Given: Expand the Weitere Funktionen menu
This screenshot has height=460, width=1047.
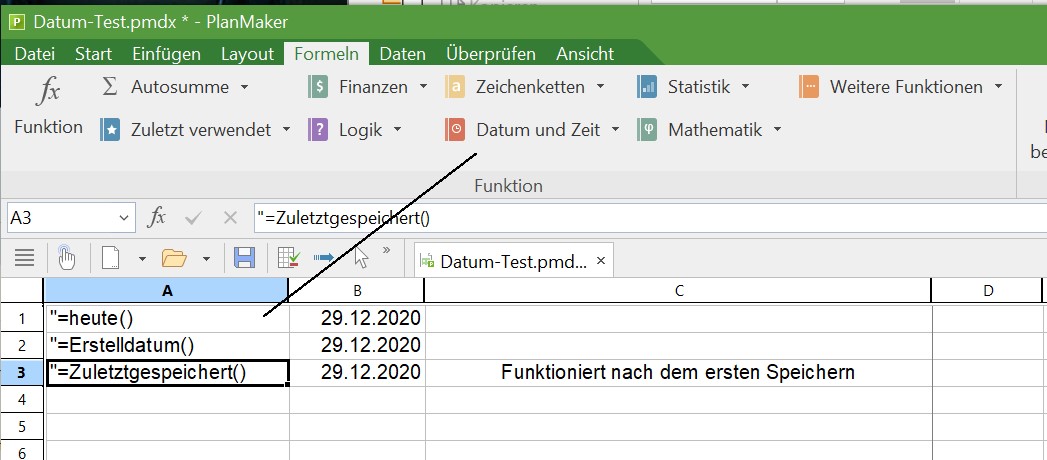Looking at the screenshot, I should 997,87.
